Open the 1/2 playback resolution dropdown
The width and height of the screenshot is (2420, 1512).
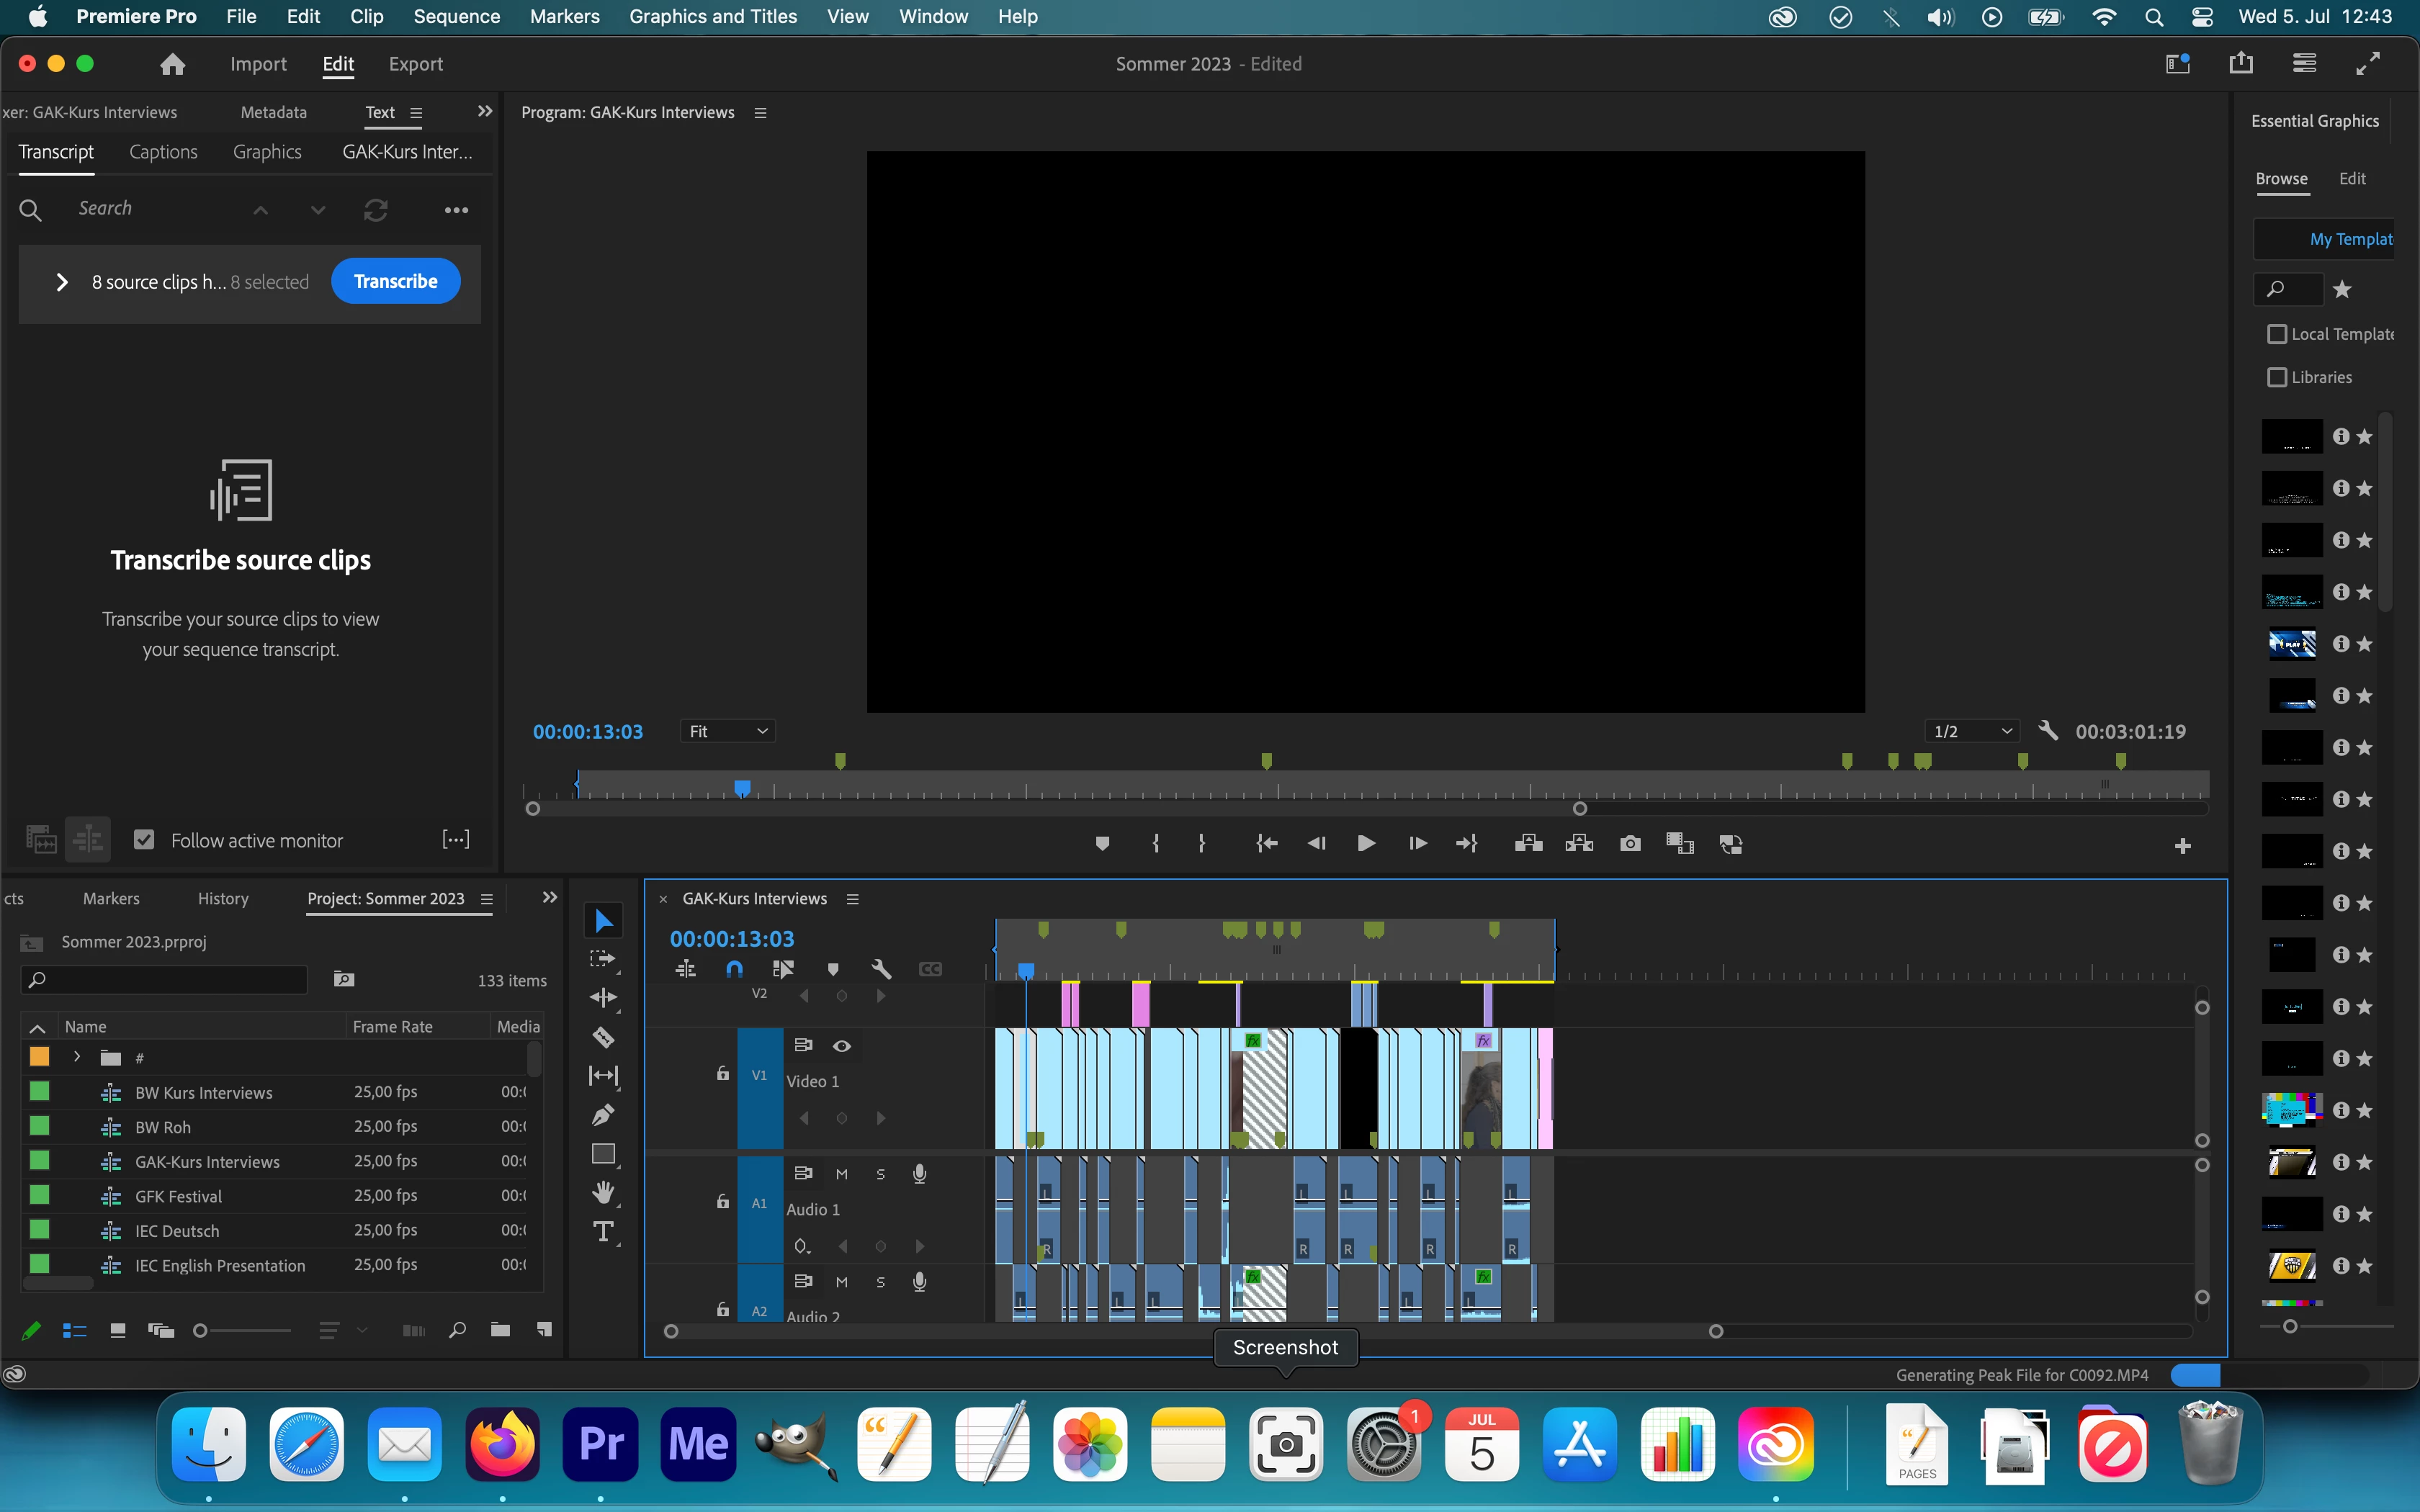click(x=1971, y=731)
